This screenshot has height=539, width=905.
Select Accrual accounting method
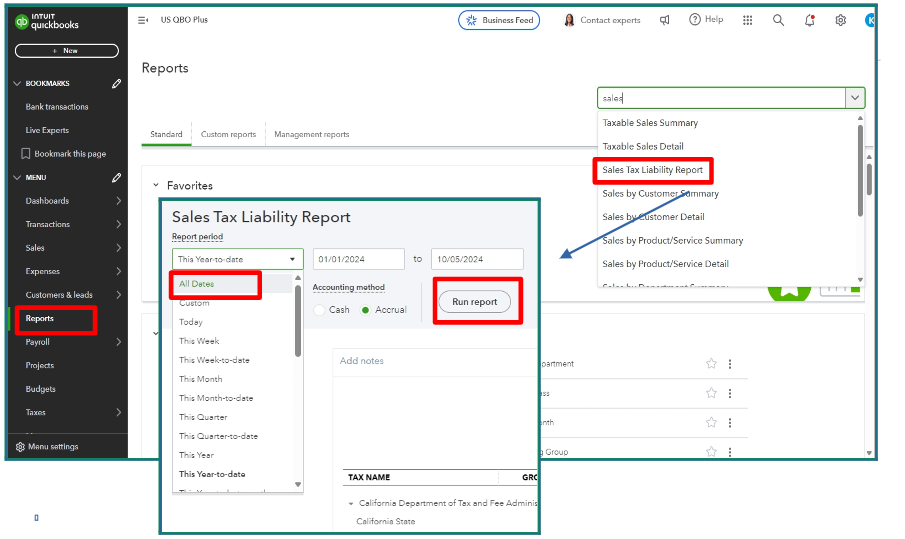(365, 310)
